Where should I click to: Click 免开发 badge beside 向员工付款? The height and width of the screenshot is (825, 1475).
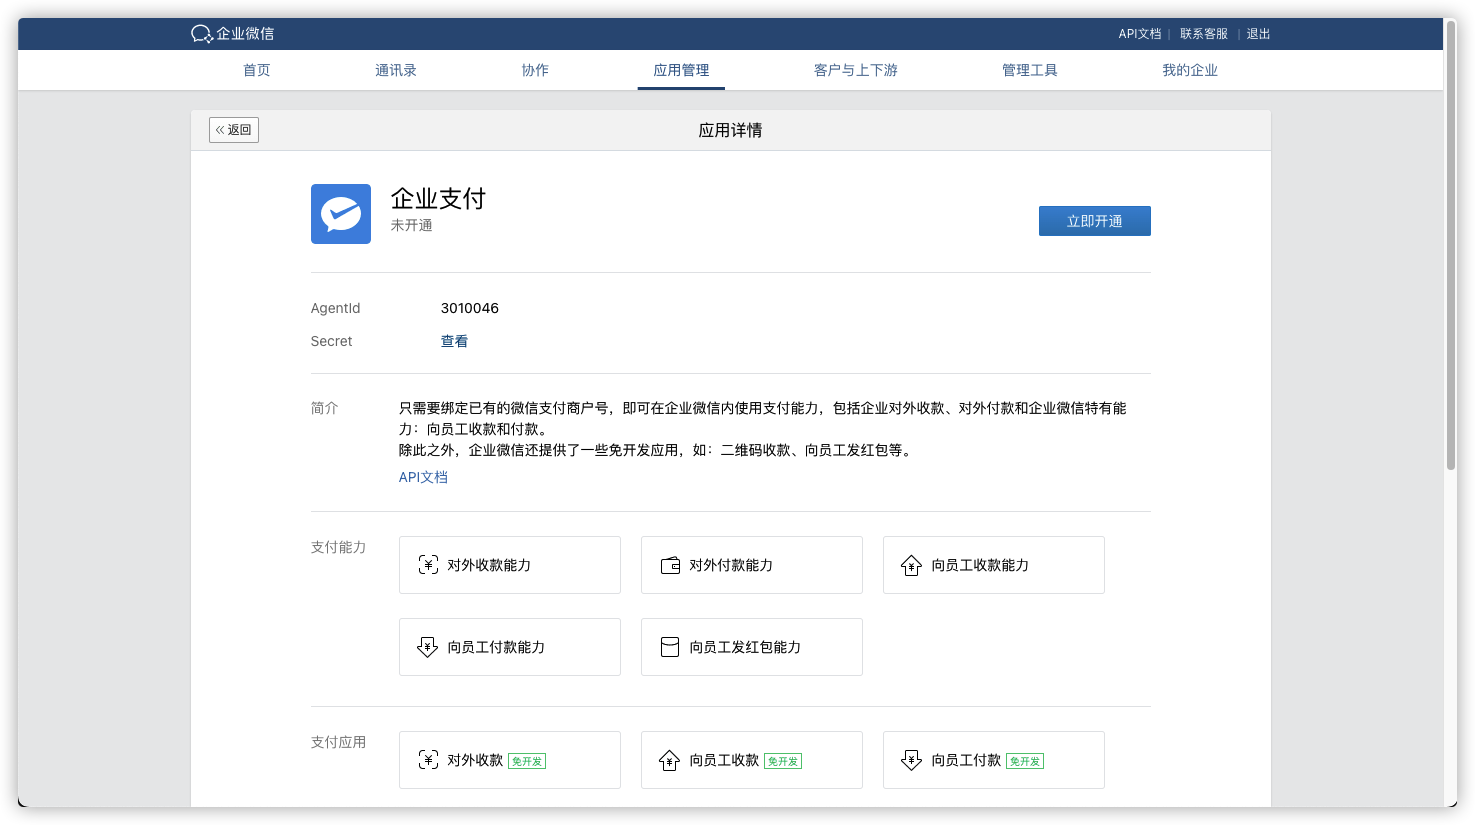click(x=1025, y=761)
